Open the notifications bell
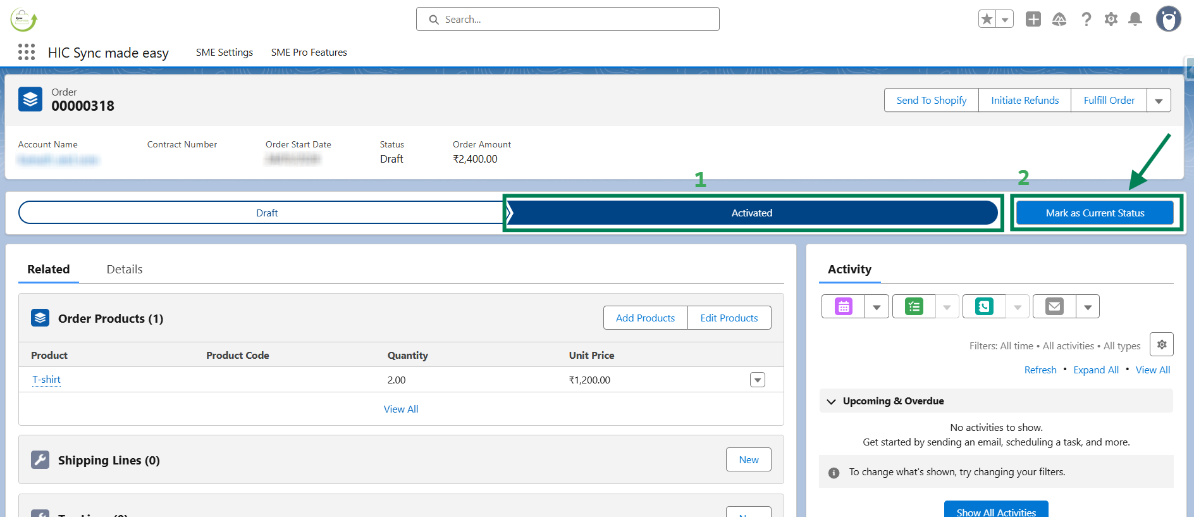The width and height of the screenshot is (1194, 517). [1135, 20]
